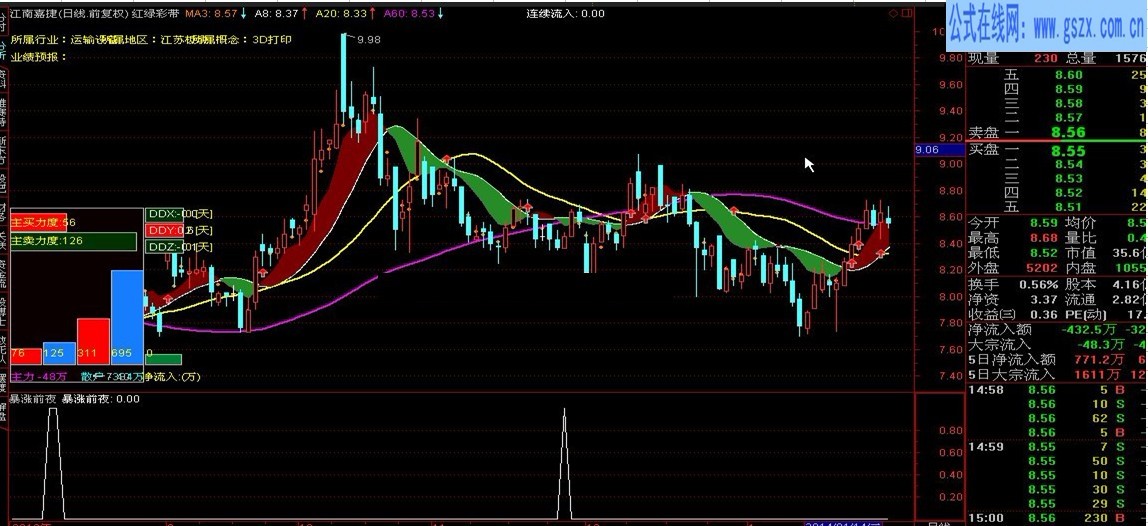Click the tall blue bar labeled 695
This screenshot has height=526, width=1148.
[x=127, y=316]
